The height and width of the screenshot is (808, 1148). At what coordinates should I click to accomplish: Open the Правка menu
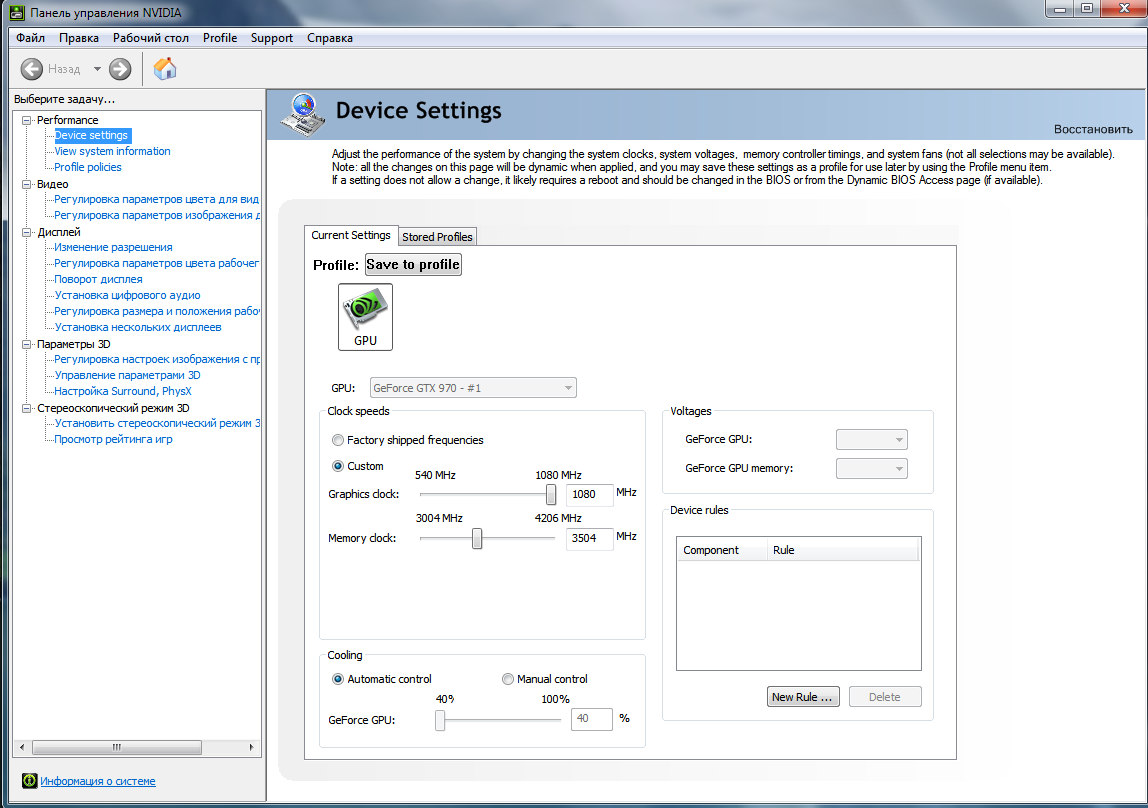coord(79,38)
